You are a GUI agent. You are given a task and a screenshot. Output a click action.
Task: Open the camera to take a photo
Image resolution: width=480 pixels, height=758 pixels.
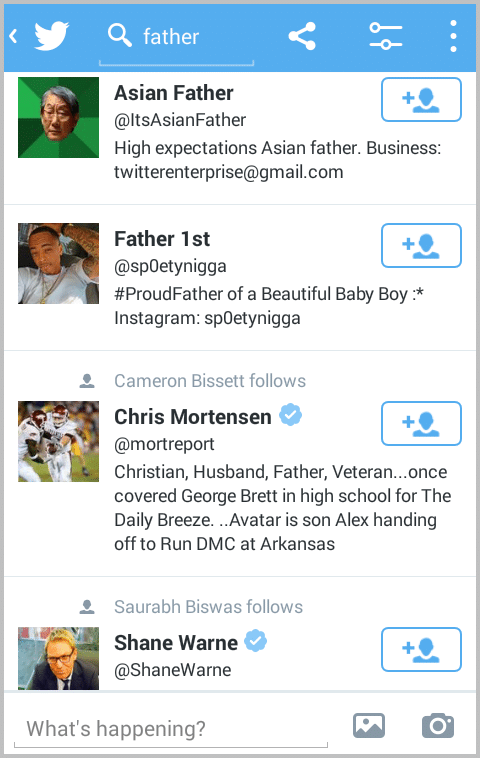(x=438, y=726)
